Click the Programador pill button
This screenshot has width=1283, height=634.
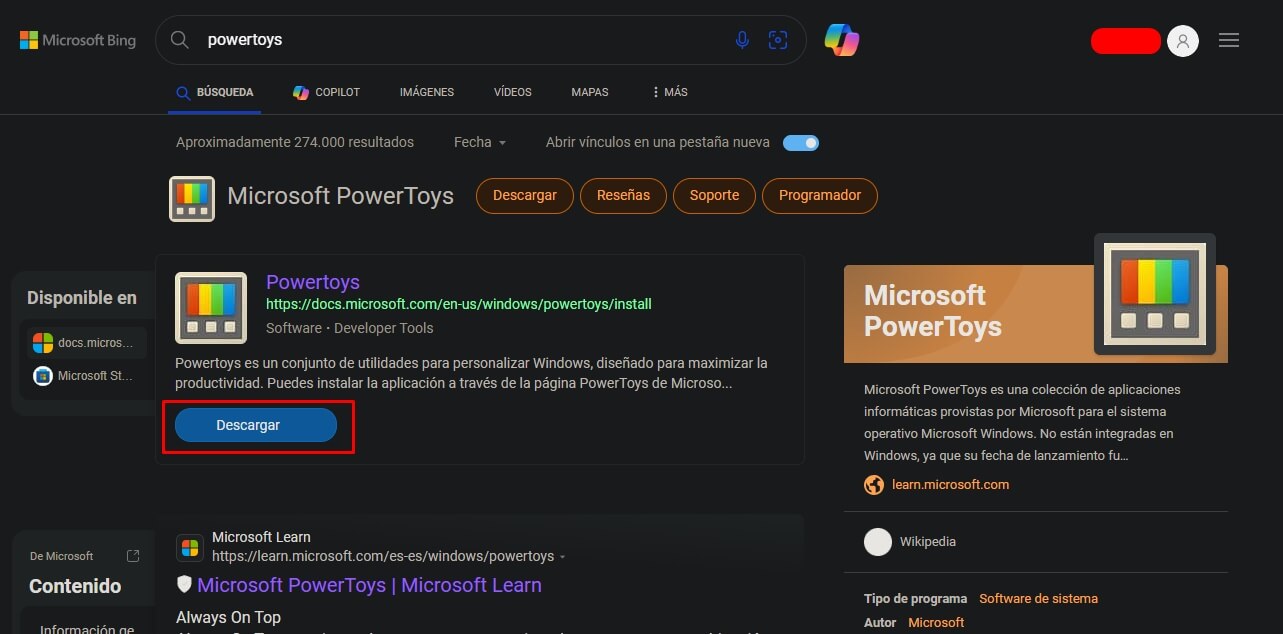coord(820,195)
